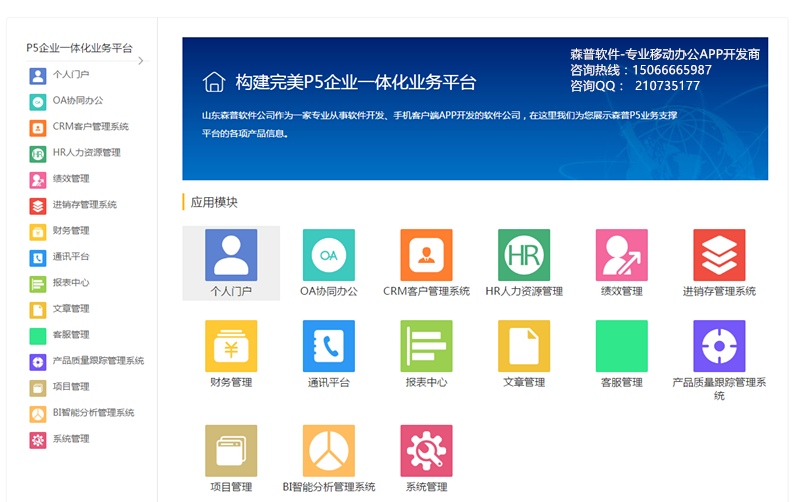Click sidebar 项目管理 tan icon

tap(38, 388)
